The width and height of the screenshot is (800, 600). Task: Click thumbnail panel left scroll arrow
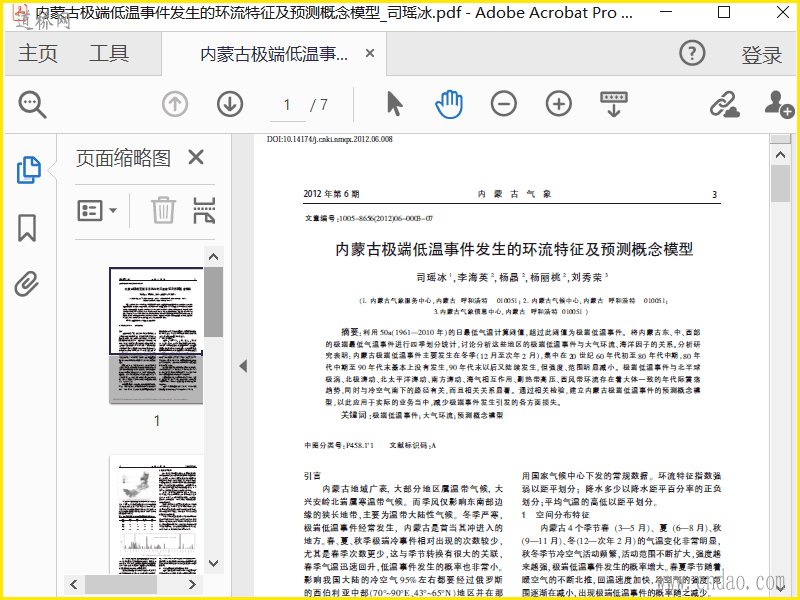click(74, 584)
